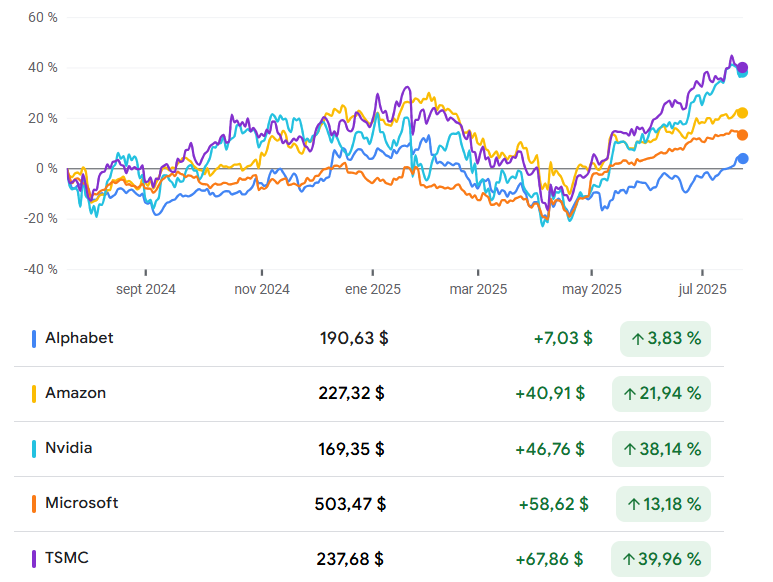773x582 pixels.
Task: Click the up arrow in TSMC's 39,96 % badge
Action: [629, 559]
